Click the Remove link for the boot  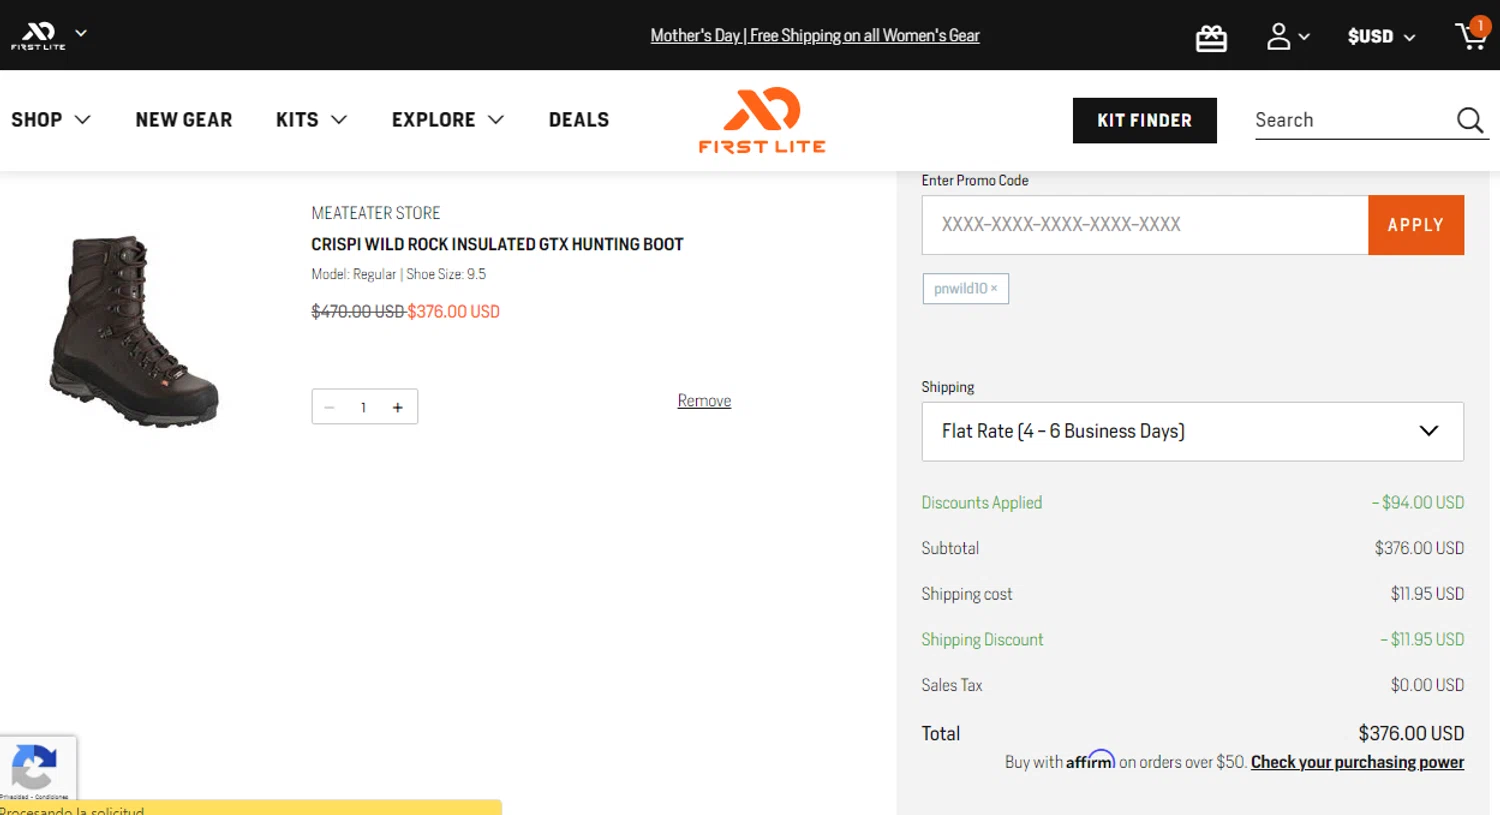[704, 401]
